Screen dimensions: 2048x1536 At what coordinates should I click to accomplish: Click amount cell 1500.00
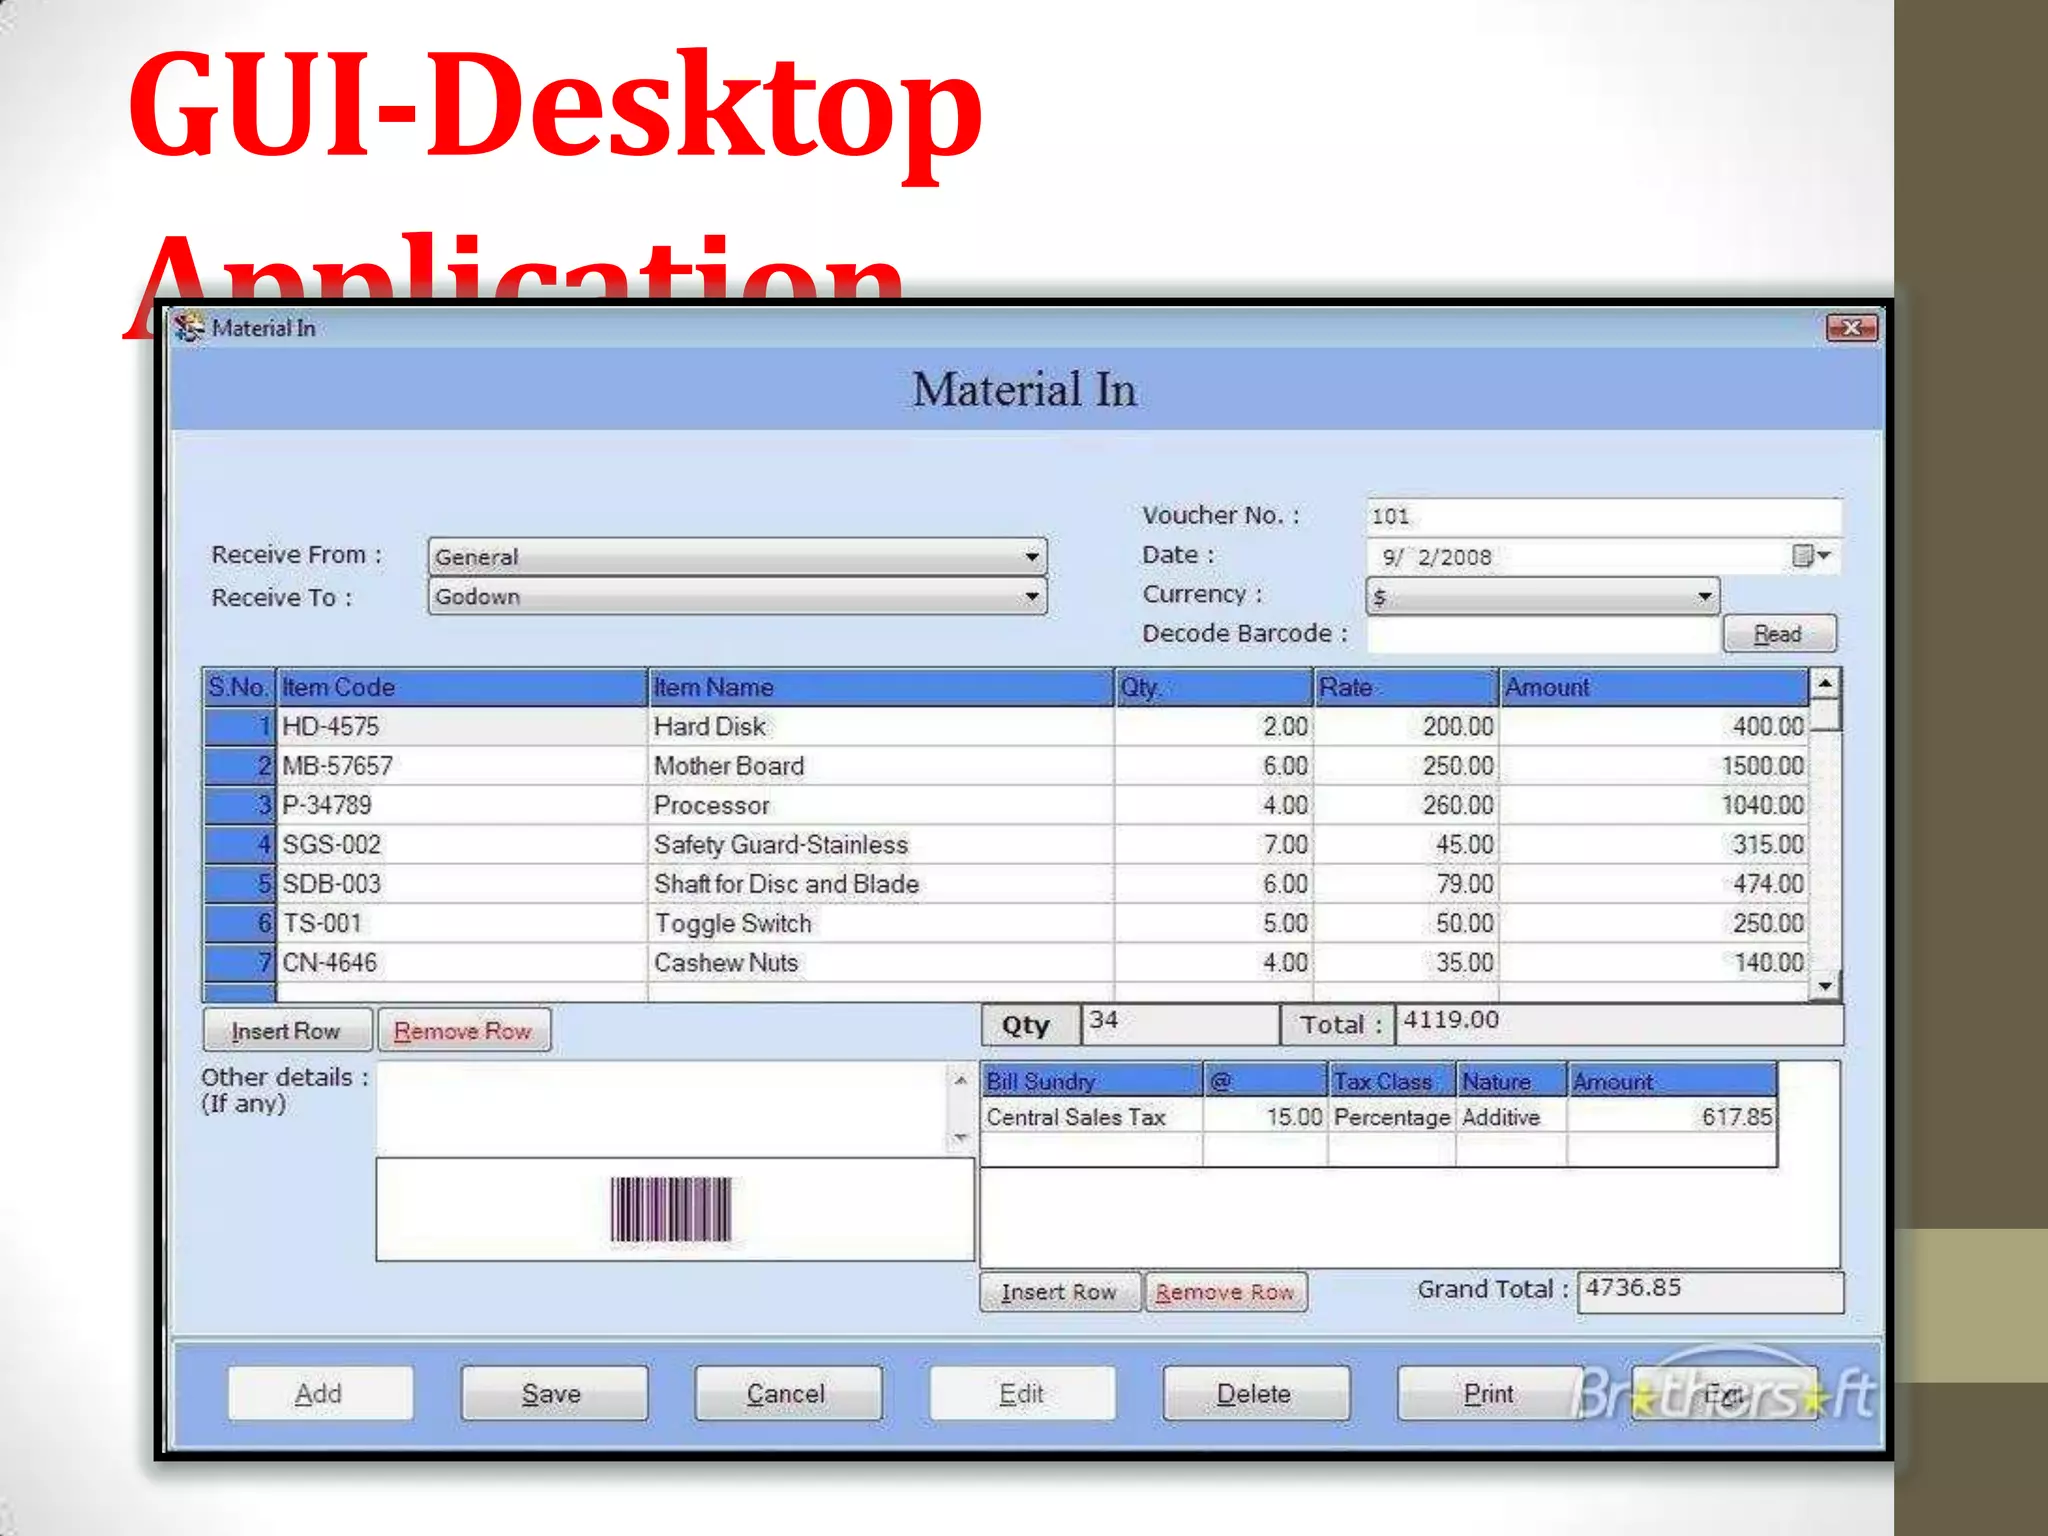(x=1654, y=766)
